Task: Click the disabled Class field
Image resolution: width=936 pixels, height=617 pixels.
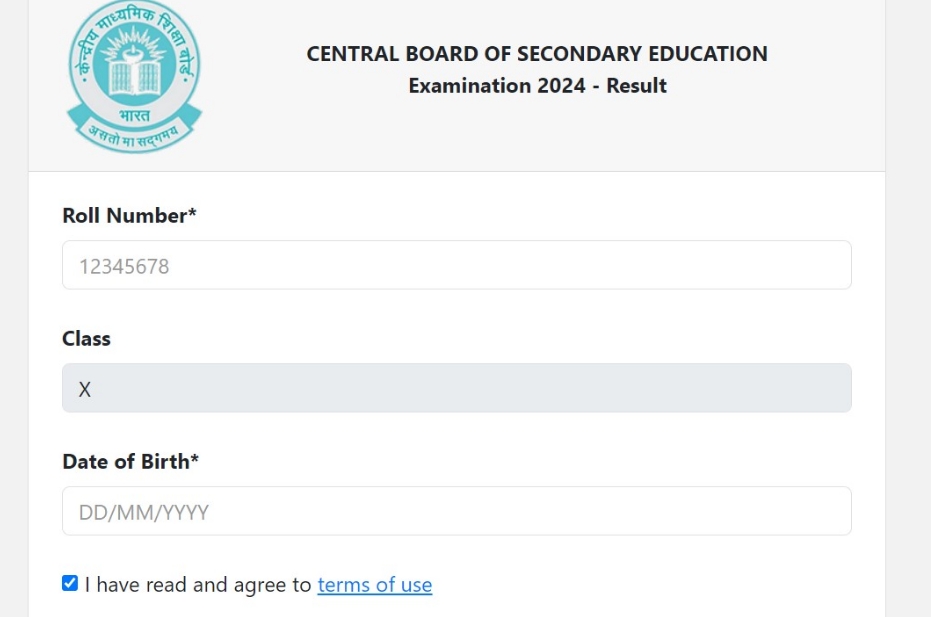Action: point(457,388)
